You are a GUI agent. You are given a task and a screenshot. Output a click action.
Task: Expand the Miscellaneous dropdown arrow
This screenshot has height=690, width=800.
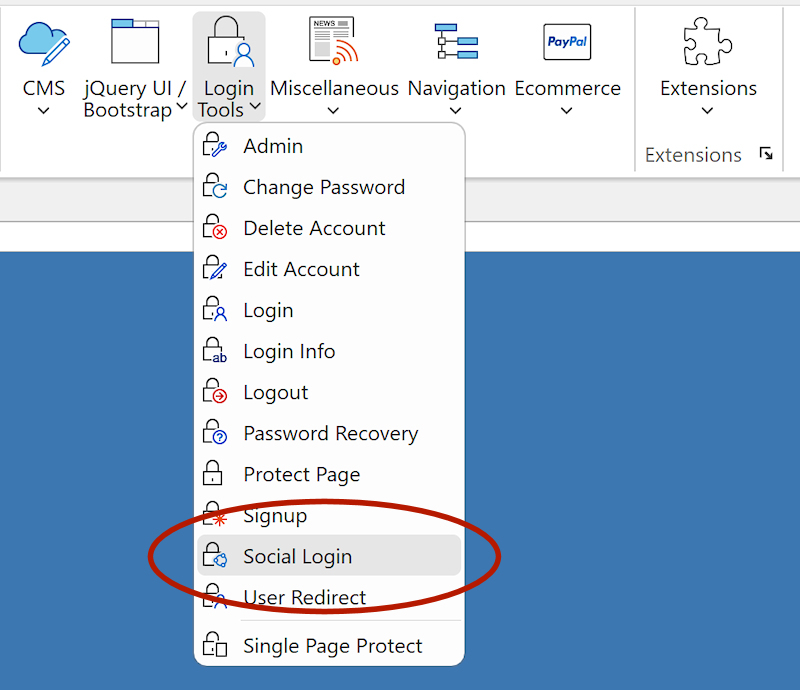(x=333, y=111)
